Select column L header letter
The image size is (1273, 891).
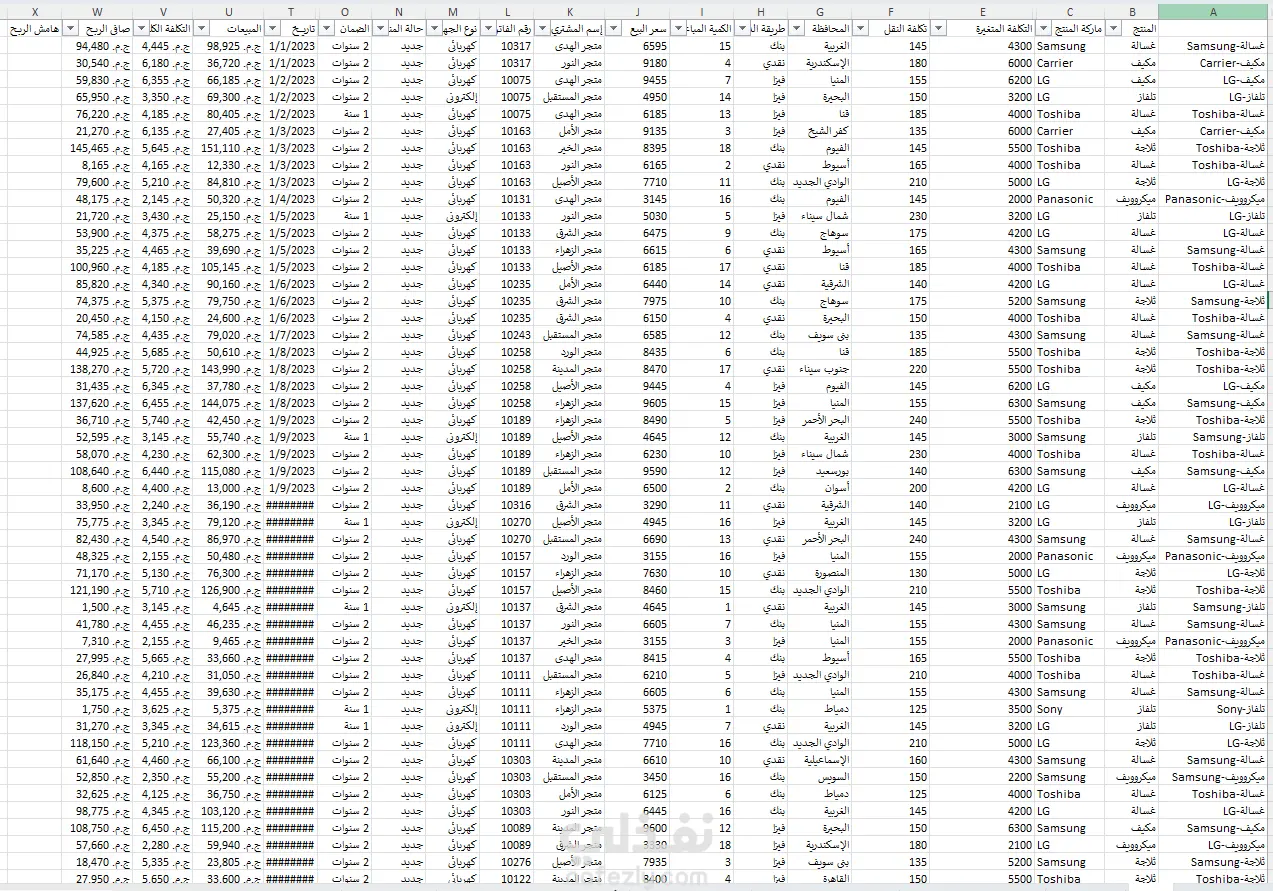click(505, 12)
